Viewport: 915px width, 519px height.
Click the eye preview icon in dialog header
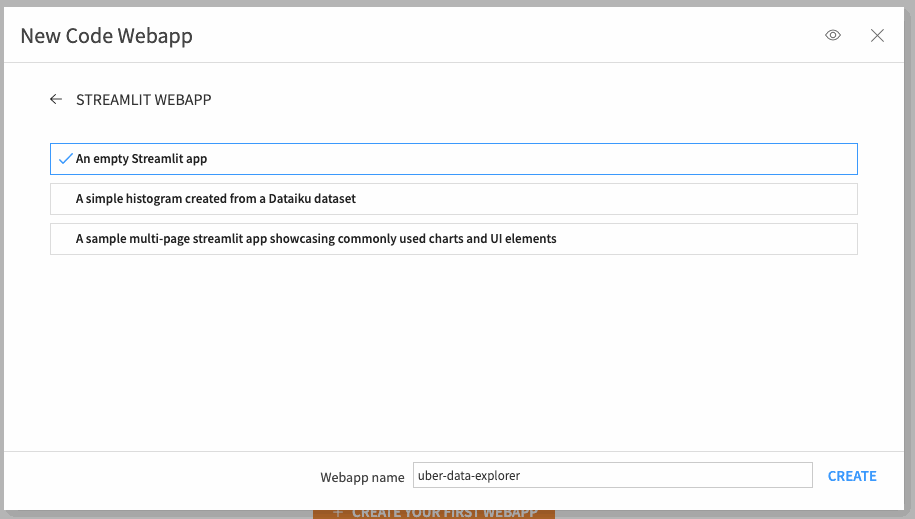click(x=833, y=36)
